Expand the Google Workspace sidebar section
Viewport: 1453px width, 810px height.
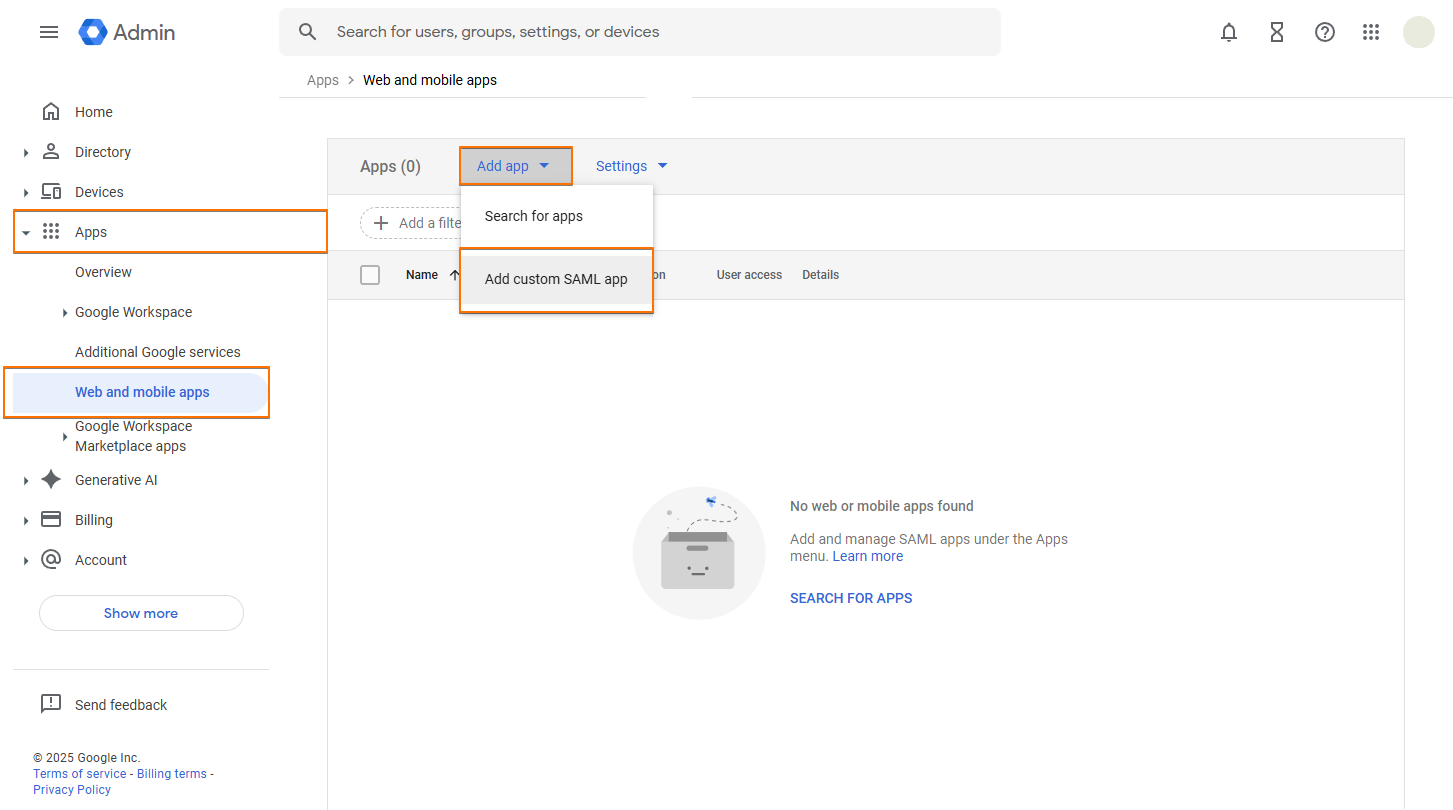coord(65,311)
